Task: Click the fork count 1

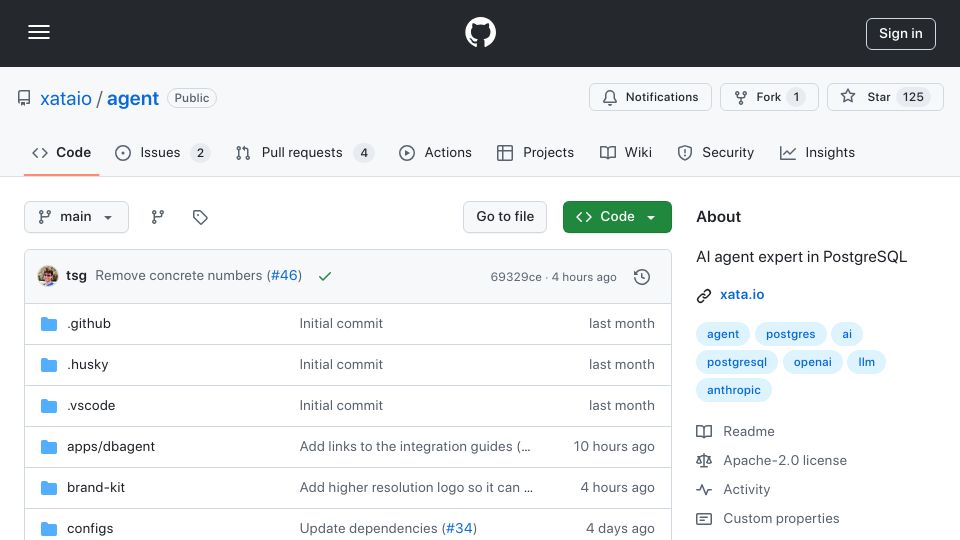Action: tap(796, 97)
